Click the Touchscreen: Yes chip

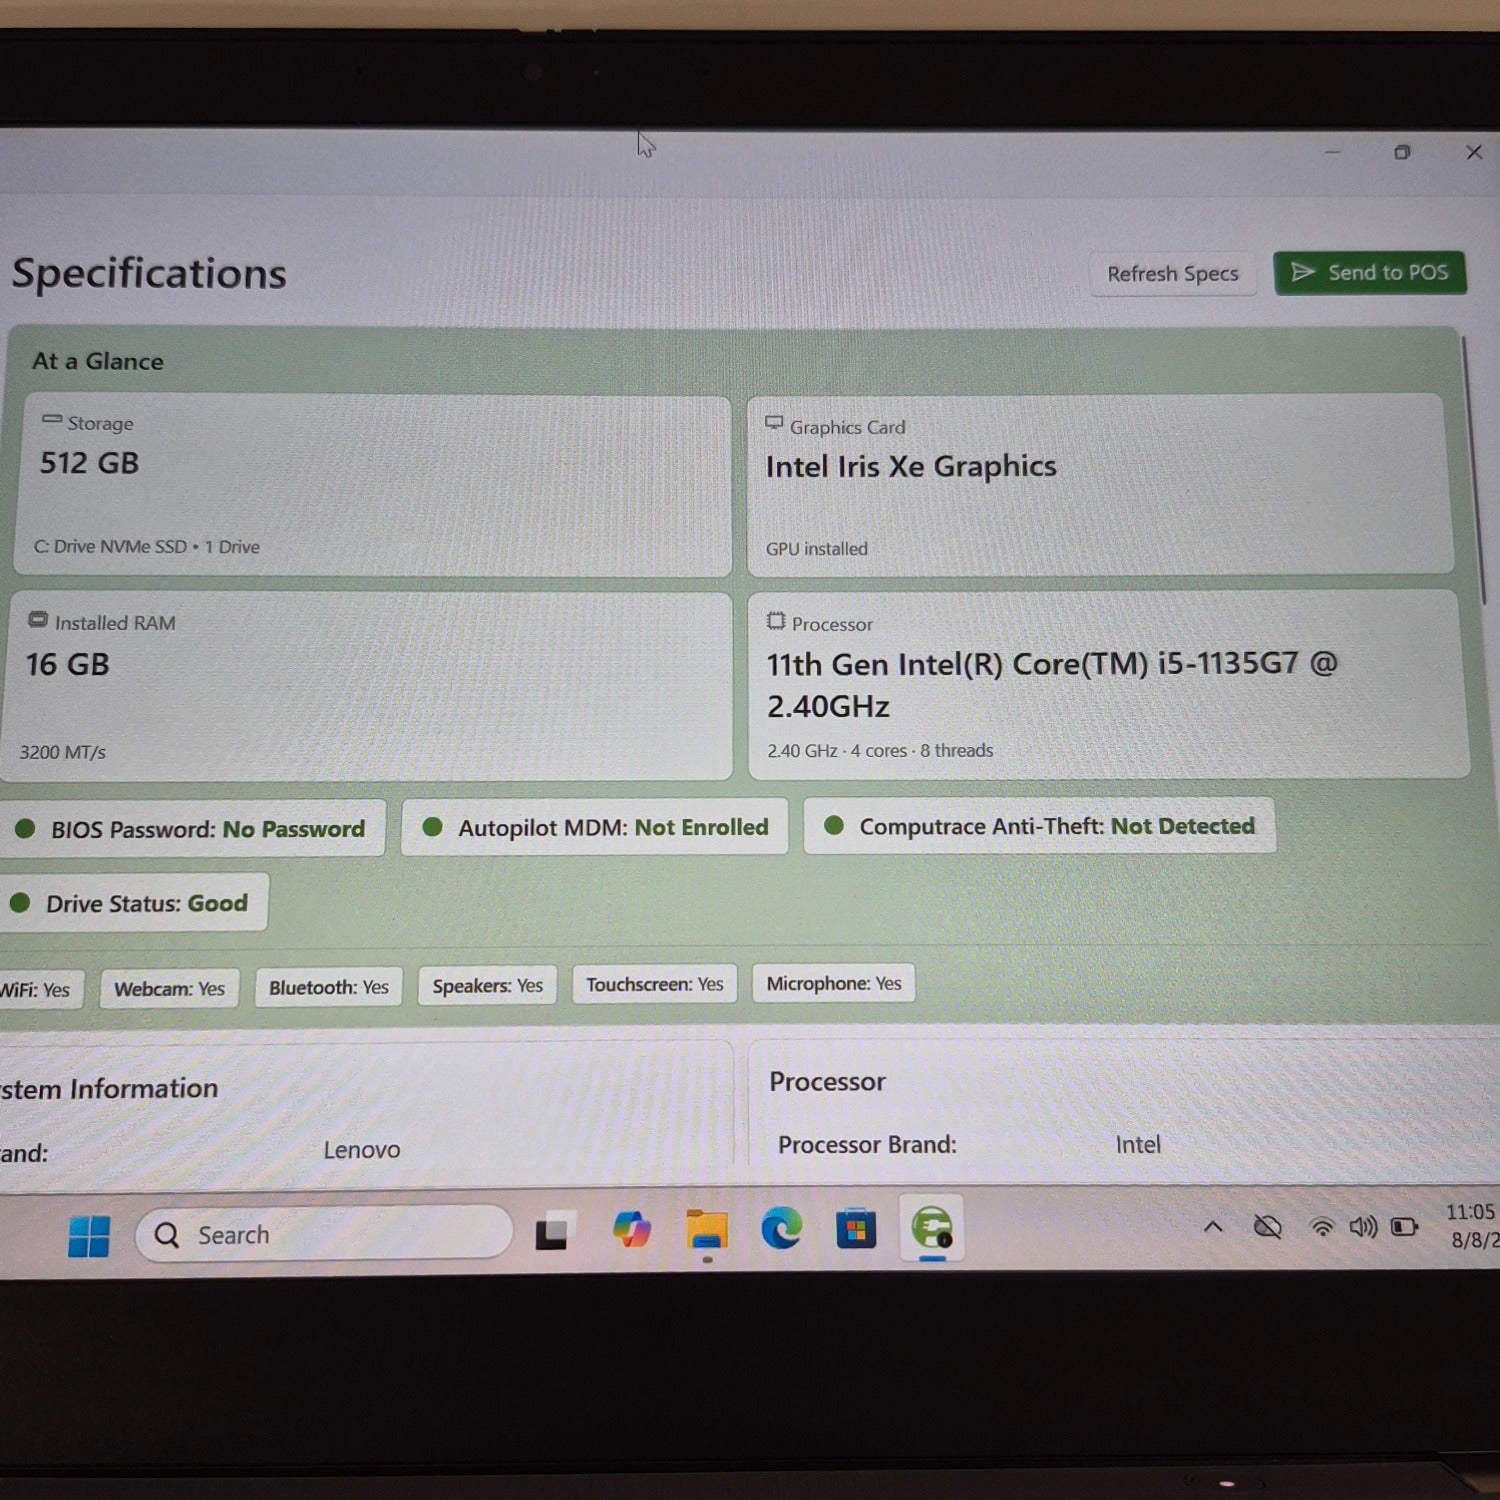pyautogui.click(x=654, y=985)
